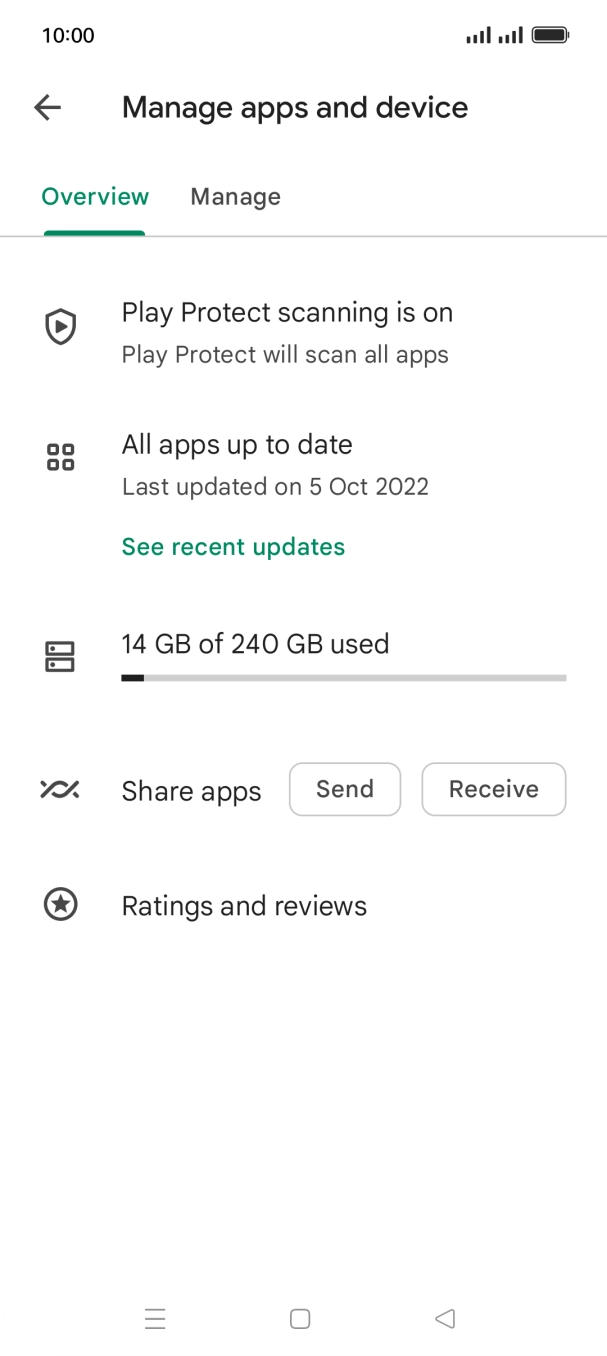Switch to the Manage tab
This screenshot has height=1356, width=607.
tap(235, 197)
